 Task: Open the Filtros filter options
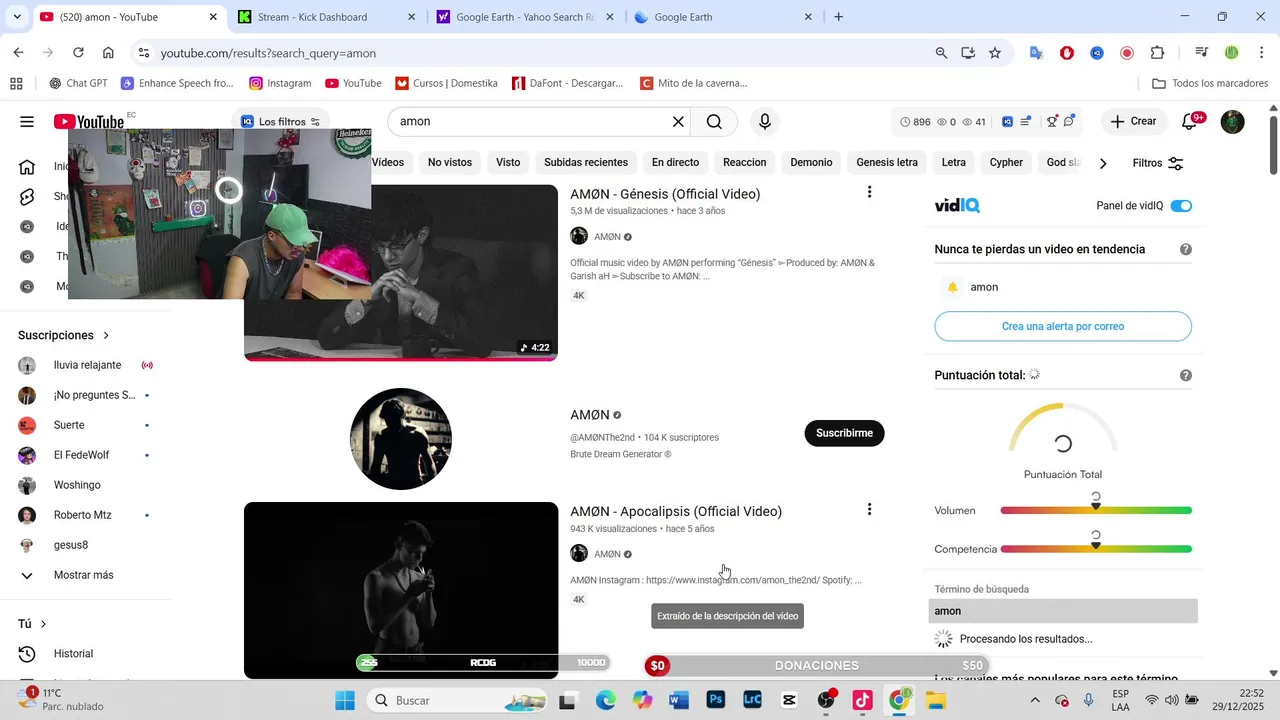click(x=1158, y=163)
